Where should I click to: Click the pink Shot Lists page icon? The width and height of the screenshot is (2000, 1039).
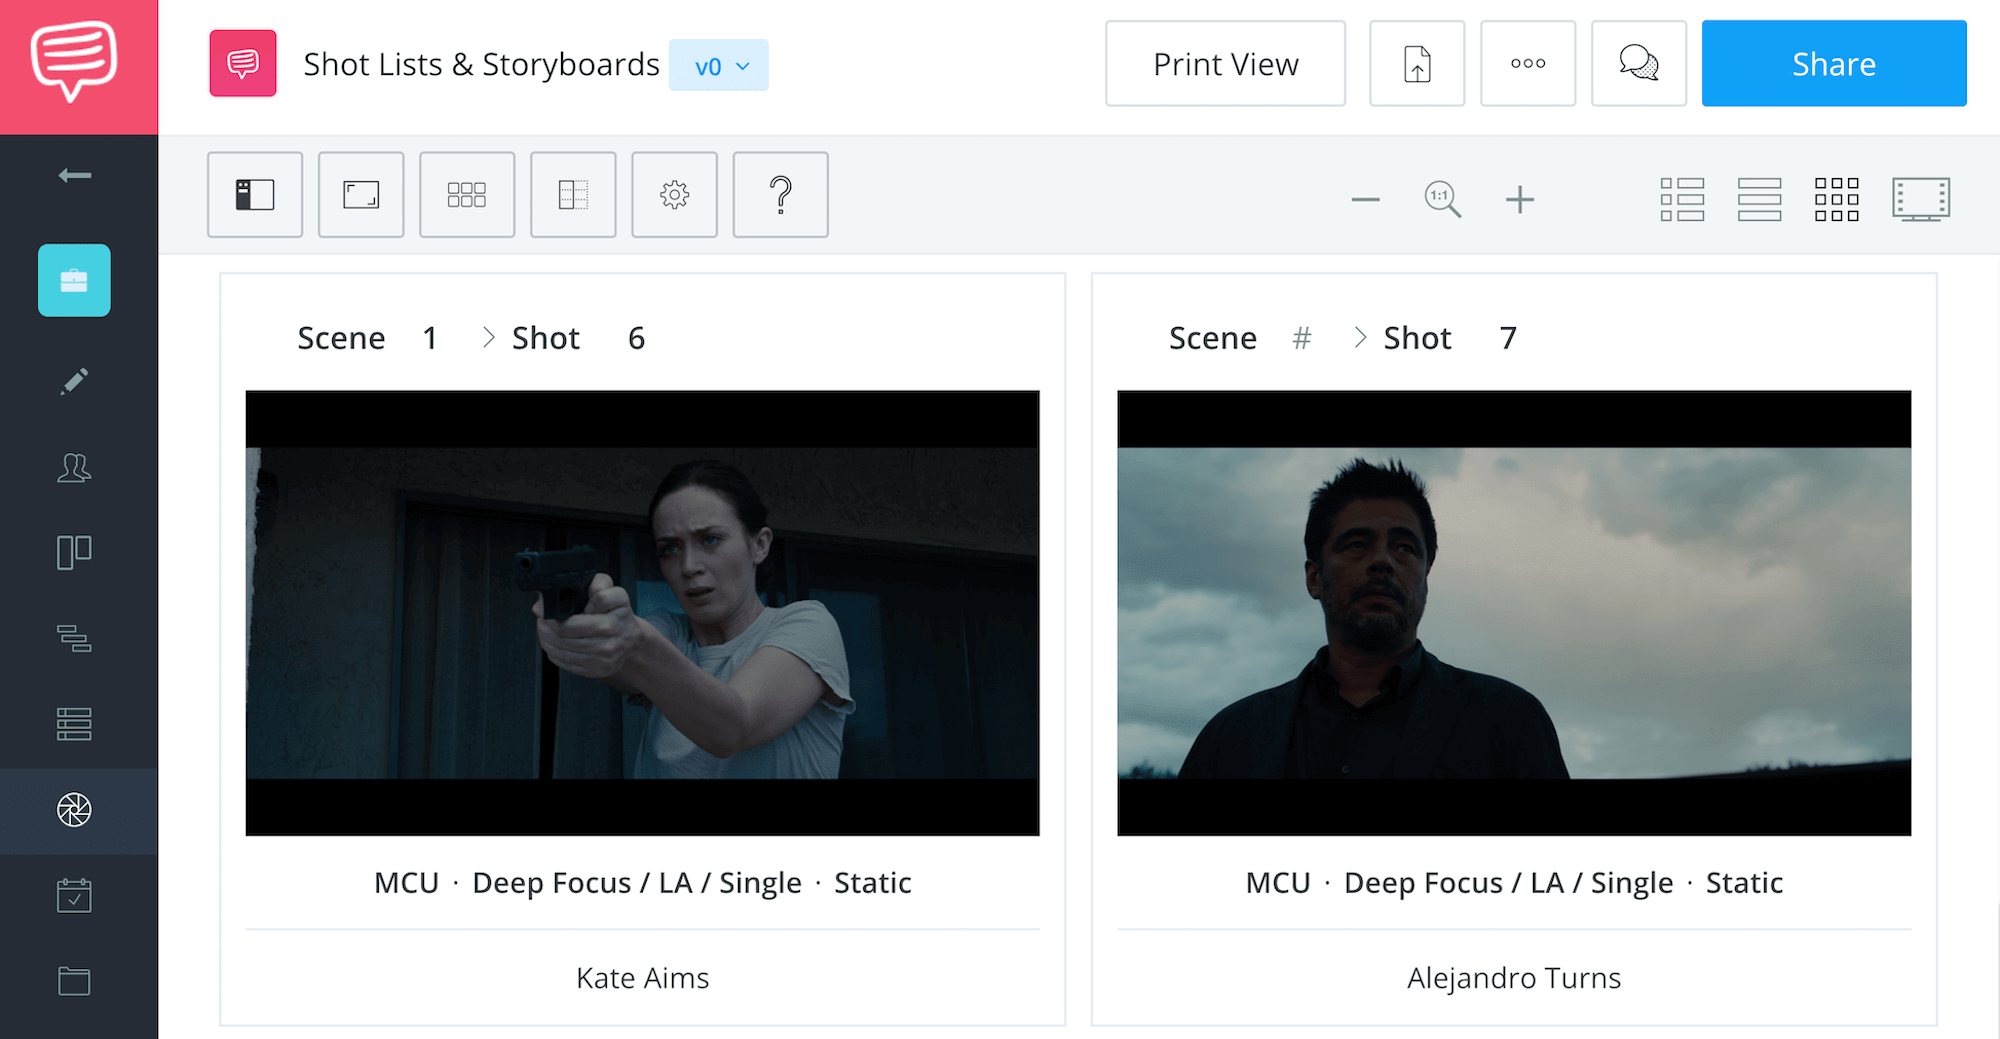243,64
